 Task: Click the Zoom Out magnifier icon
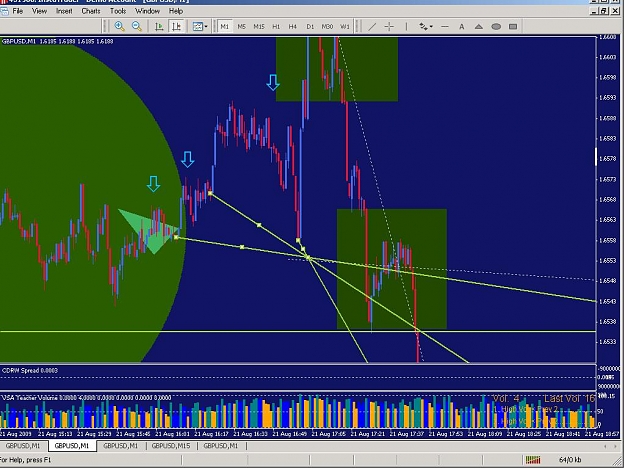[137, 26]
